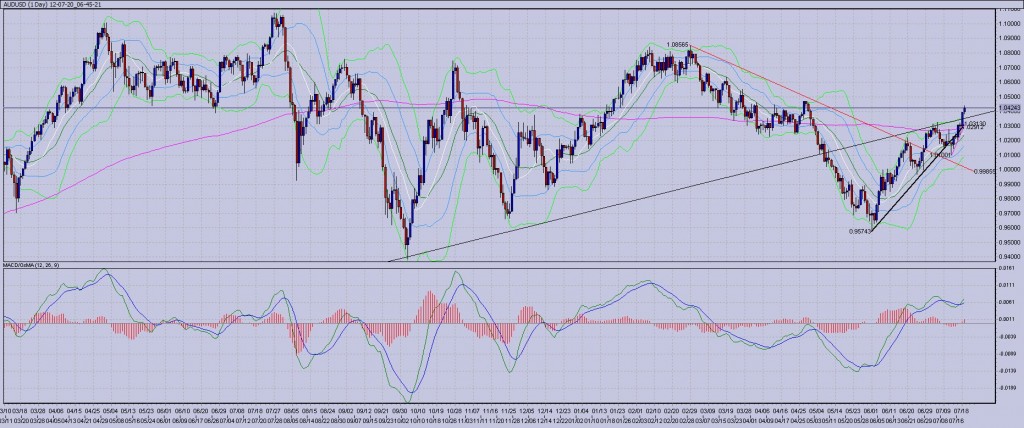Click the 1.08565 swing high price label
The height and width of the screenshot is (428, 1024).
(x=678, y=45)
